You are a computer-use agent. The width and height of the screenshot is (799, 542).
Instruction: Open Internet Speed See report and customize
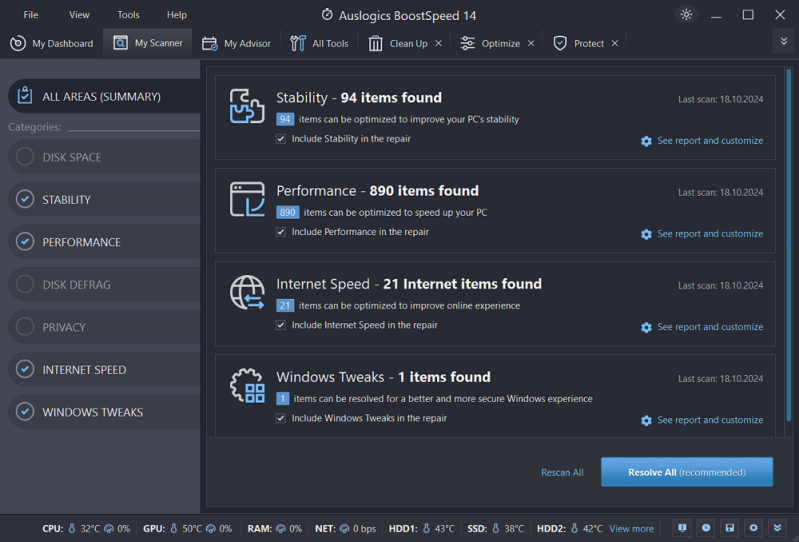pyautogui.click(x=702, y=327)
